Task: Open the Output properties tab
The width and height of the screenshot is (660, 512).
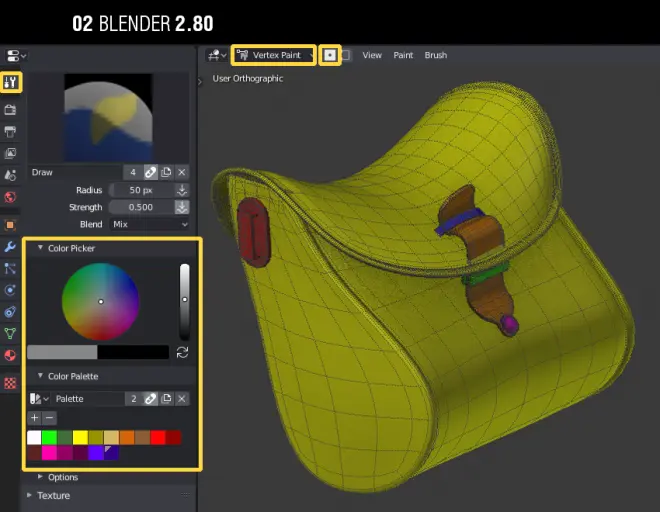Action: tap(10, 132)
